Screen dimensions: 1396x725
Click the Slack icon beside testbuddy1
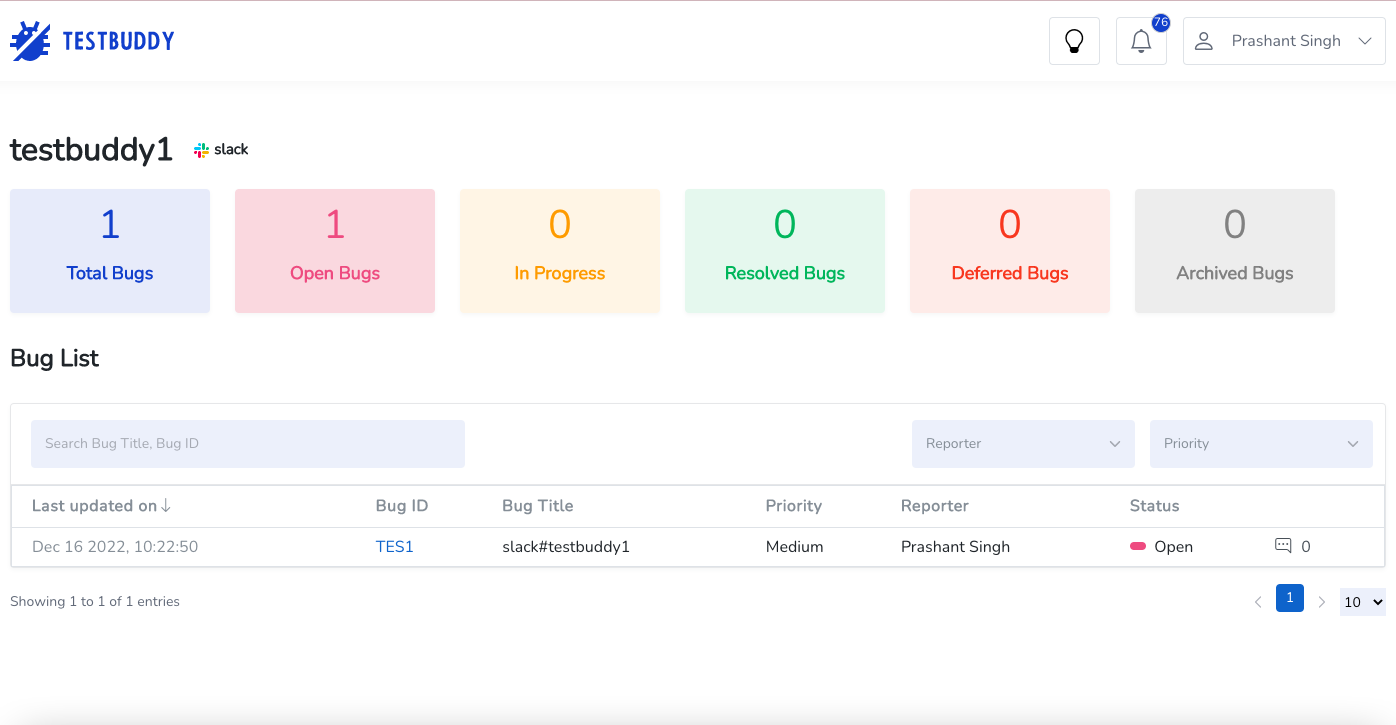201,148
